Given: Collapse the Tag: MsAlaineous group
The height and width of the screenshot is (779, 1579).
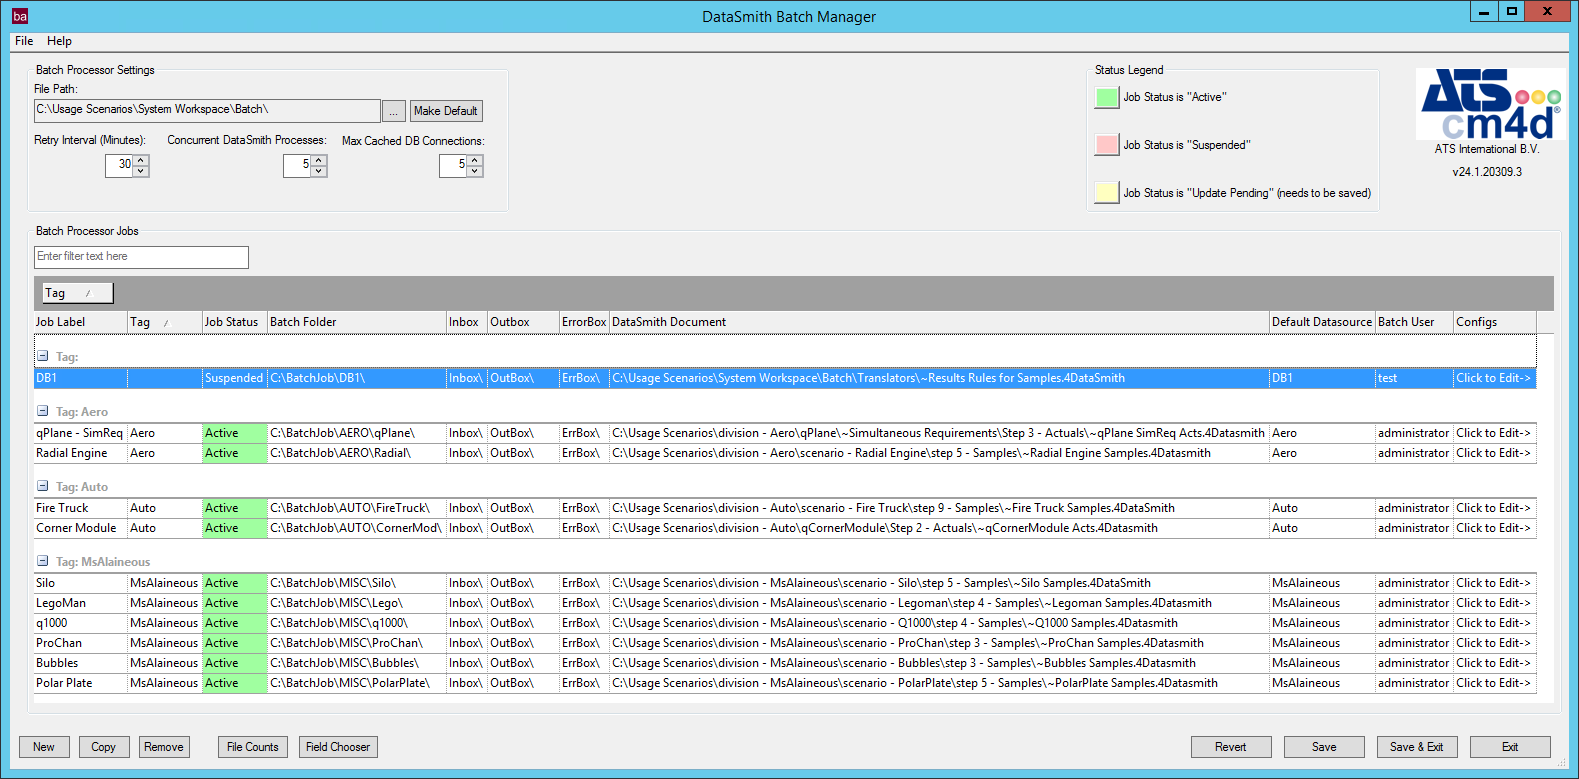Looking at the screenshot, I should (43, 561).
